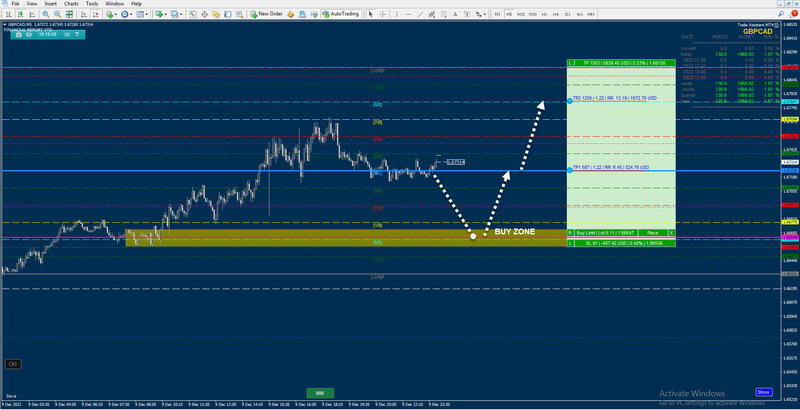This screenshot has width=800, height=410.
Task: Click the SL 91 stop loss bar
Action: (625, 244)
